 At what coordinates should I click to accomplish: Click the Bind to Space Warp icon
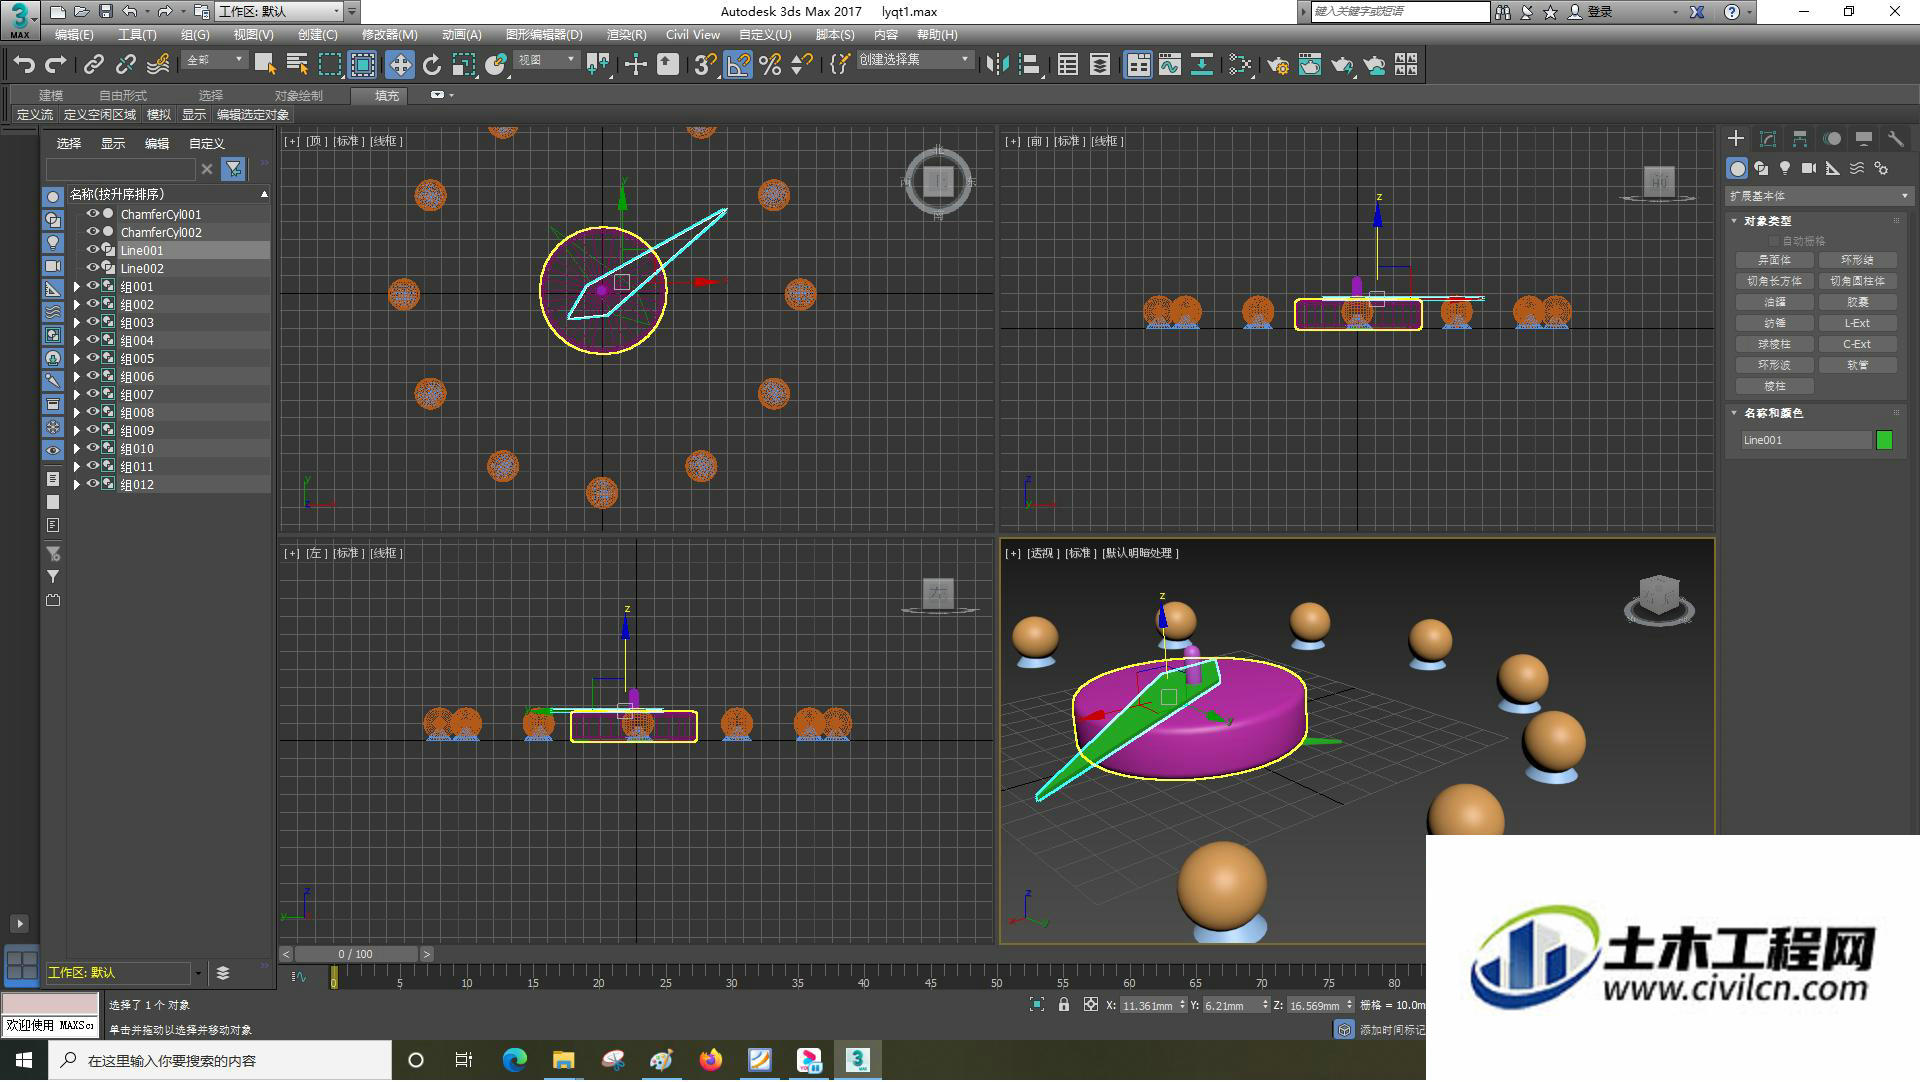click(x=158, y=65)
